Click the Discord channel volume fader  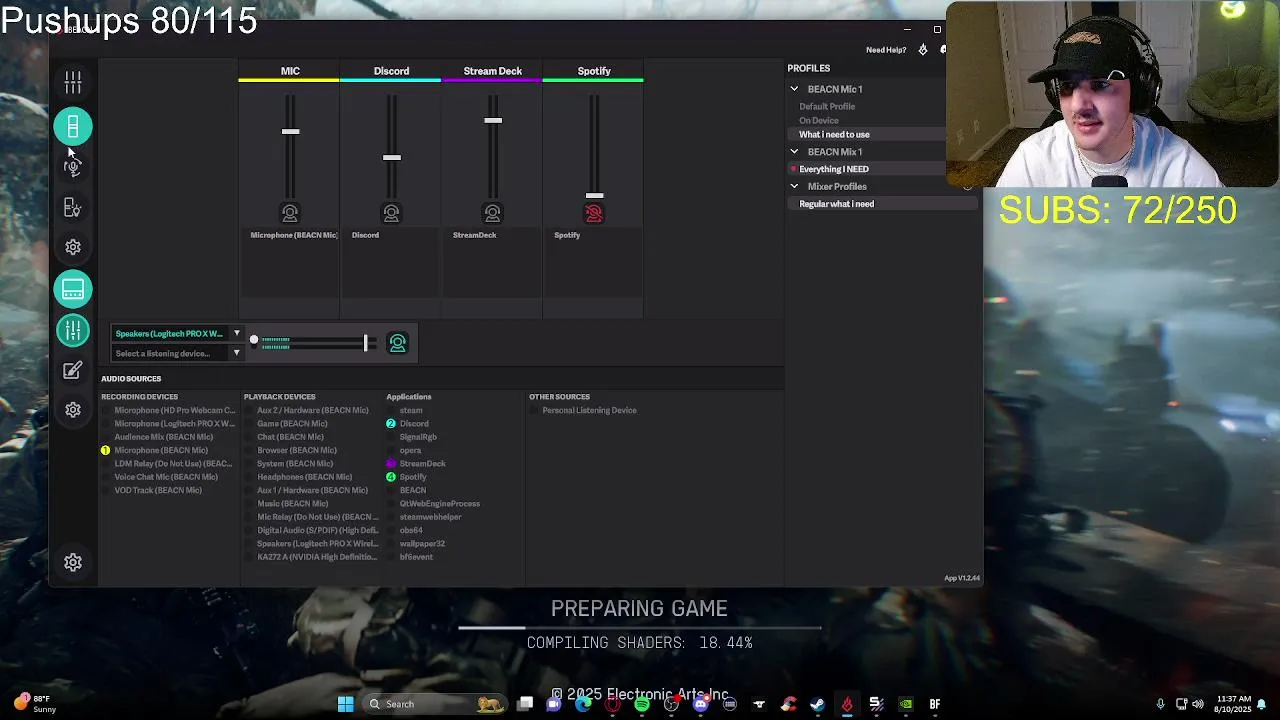[391, 157]
